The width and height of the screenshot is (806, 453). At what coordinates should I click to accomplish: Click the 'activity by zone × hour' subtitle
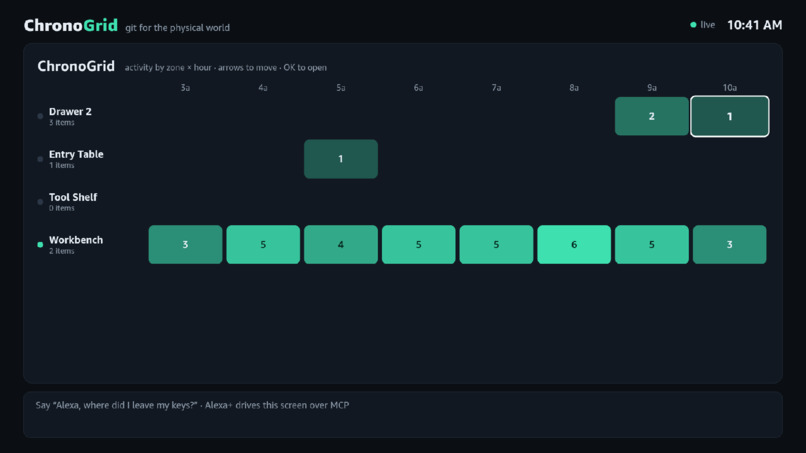(168, 67)
